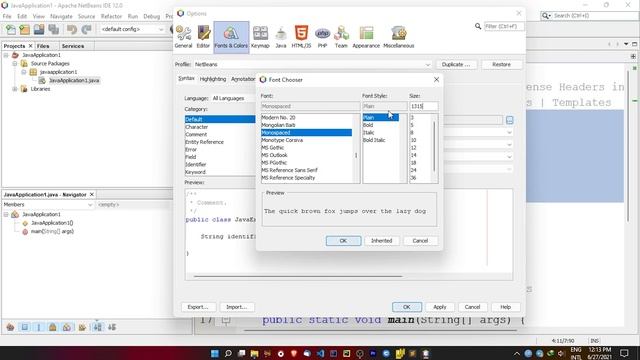This screenshot has width=640, height=360.
Task: Collapse the Source Packages node
Action: coord(15,63)
